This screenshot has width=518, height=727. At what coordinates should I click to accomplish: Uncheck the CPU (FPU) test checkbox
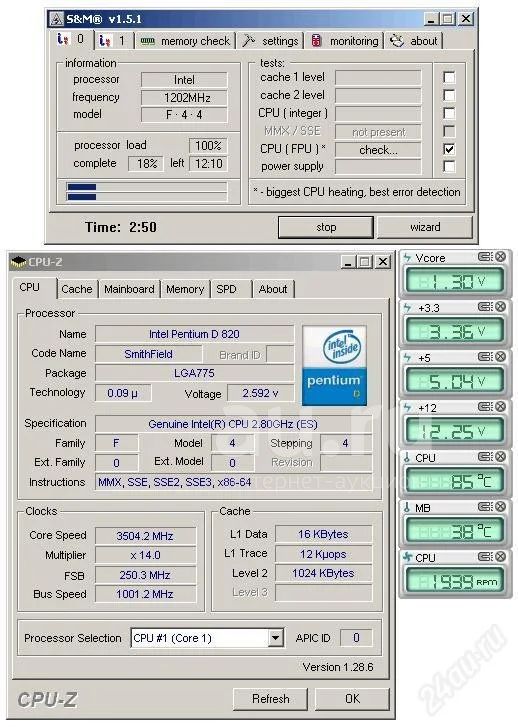click(x=449, y=149)
